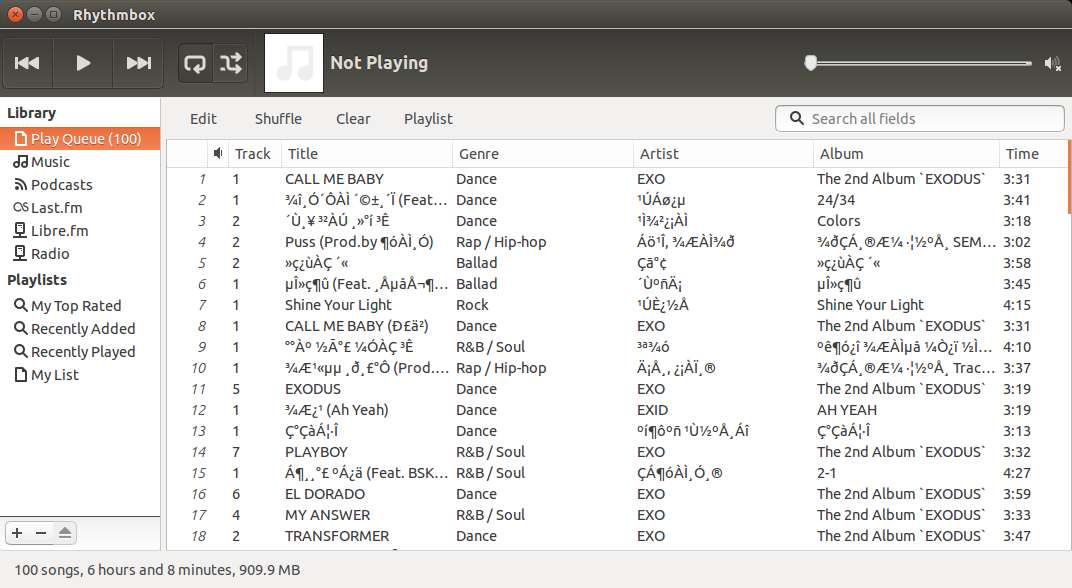Click the AH YEAH album cell
This screenshot has width=1072, height=588.
pyautogui.click(x=846, y=410)
